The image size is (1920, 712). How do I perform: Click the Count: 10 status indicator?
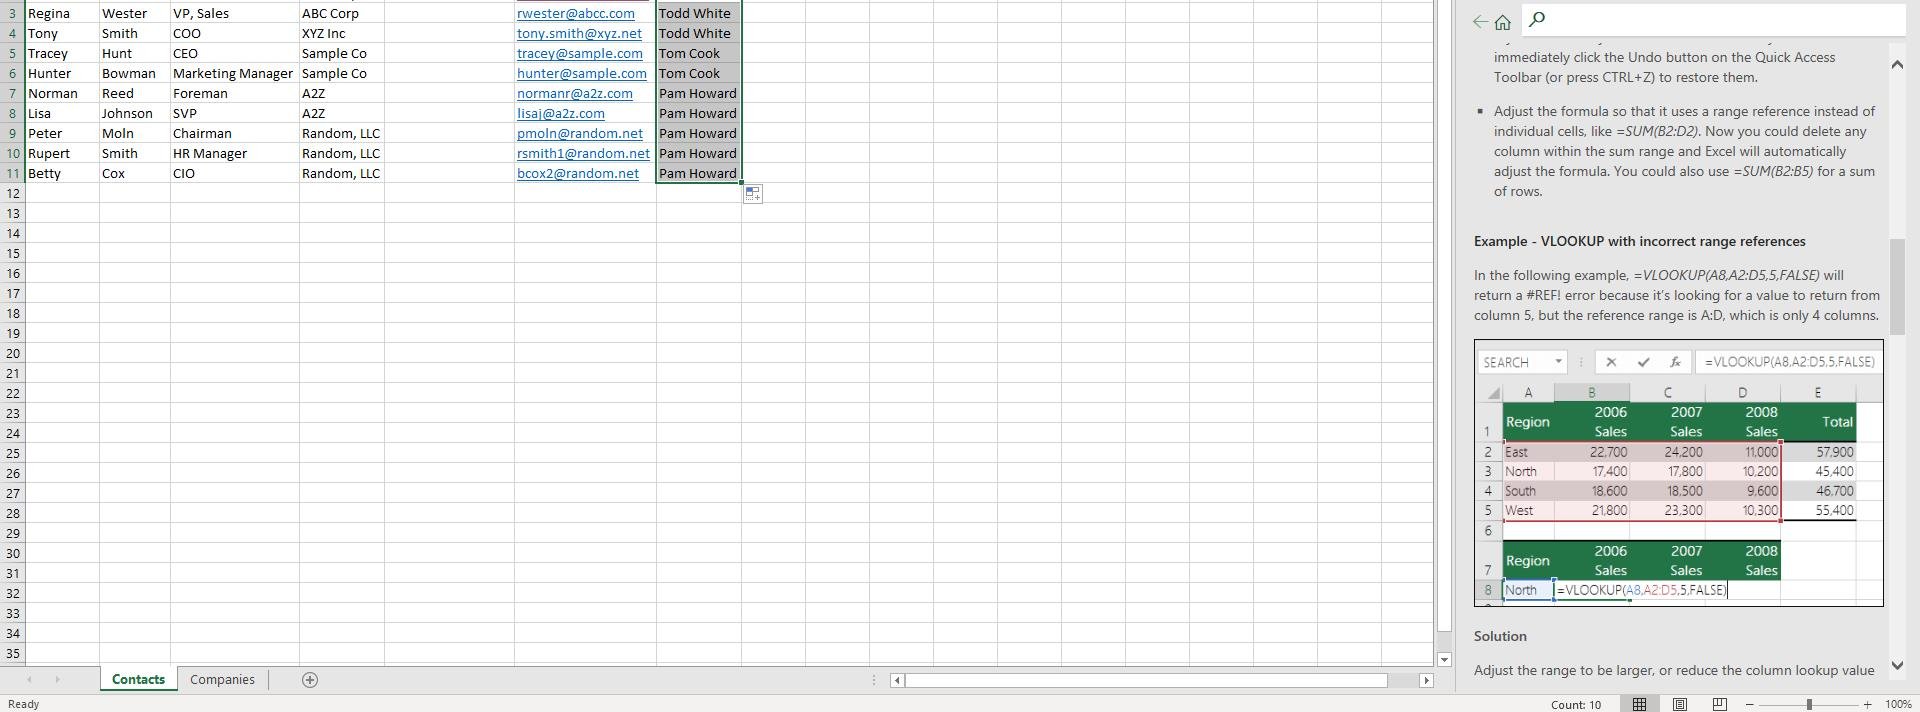[1576, 704]
